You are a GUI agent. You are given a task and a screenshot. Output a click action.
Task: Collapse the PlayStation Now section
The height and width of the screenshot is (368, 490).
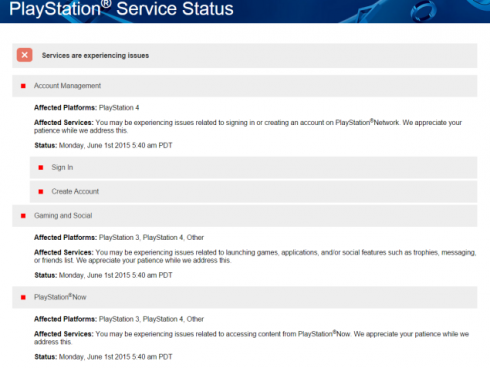tap(245, 297)
